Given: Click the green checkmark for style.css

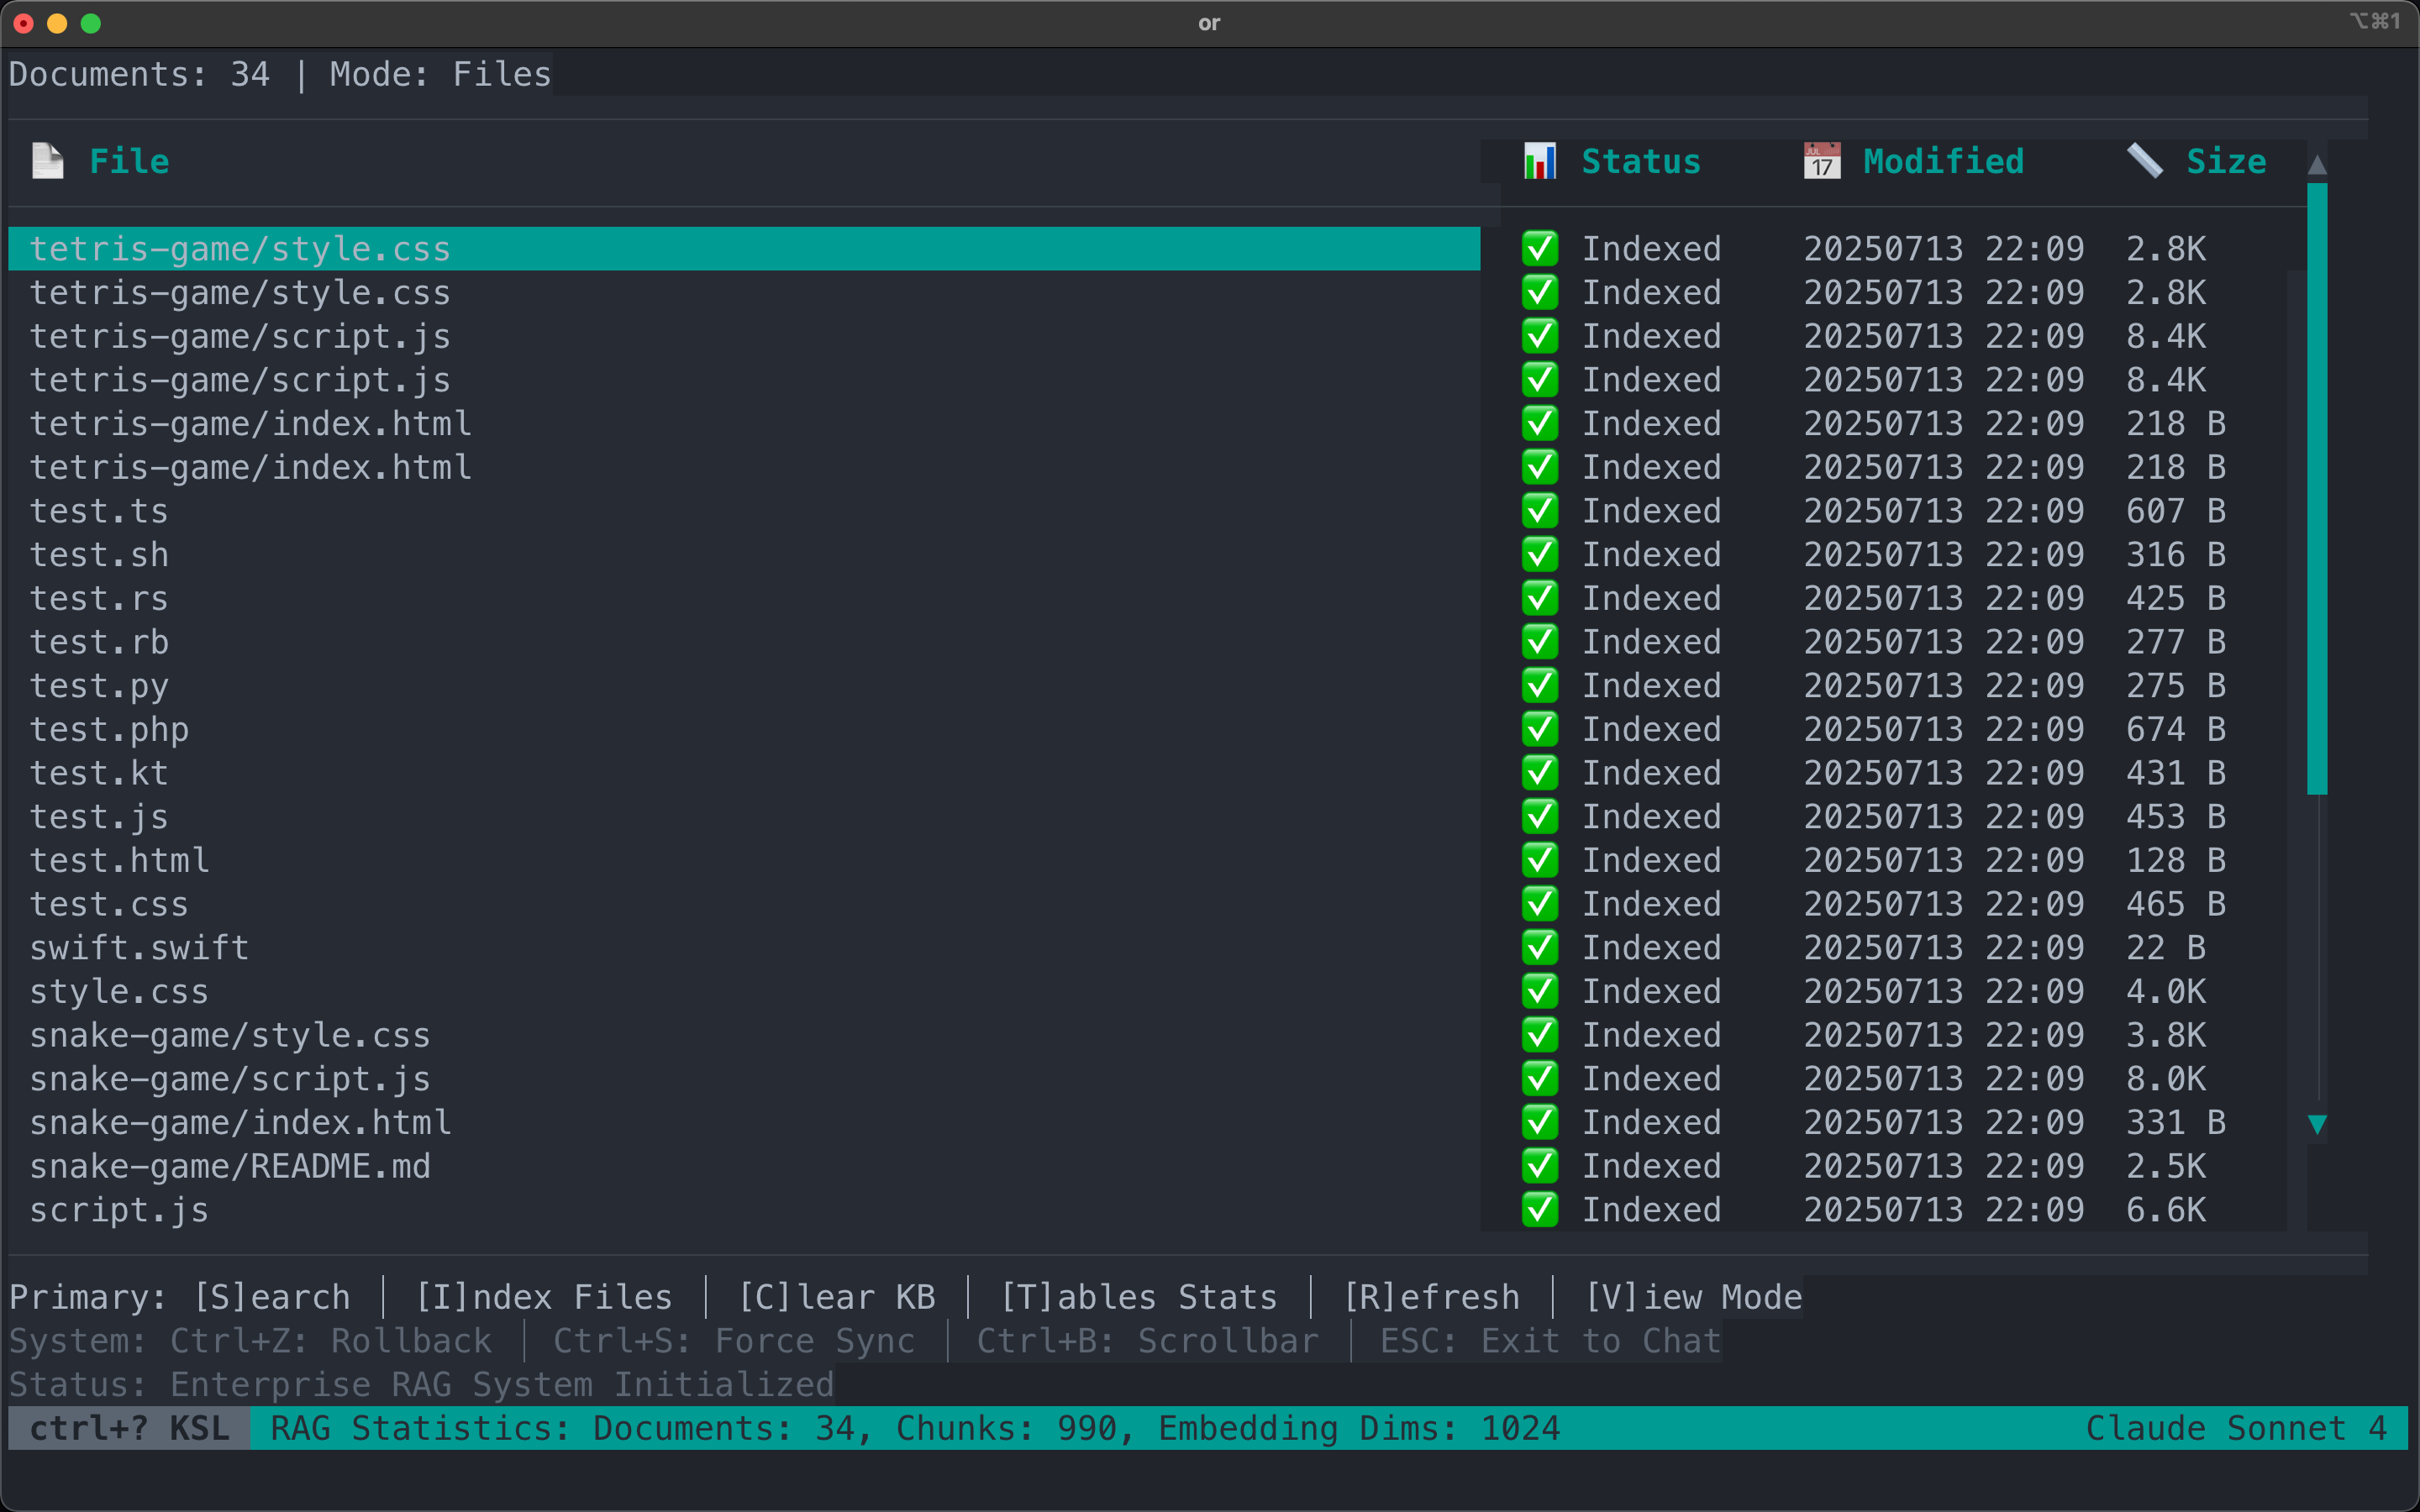Looking at the screenshot, I should [1540, 992].
